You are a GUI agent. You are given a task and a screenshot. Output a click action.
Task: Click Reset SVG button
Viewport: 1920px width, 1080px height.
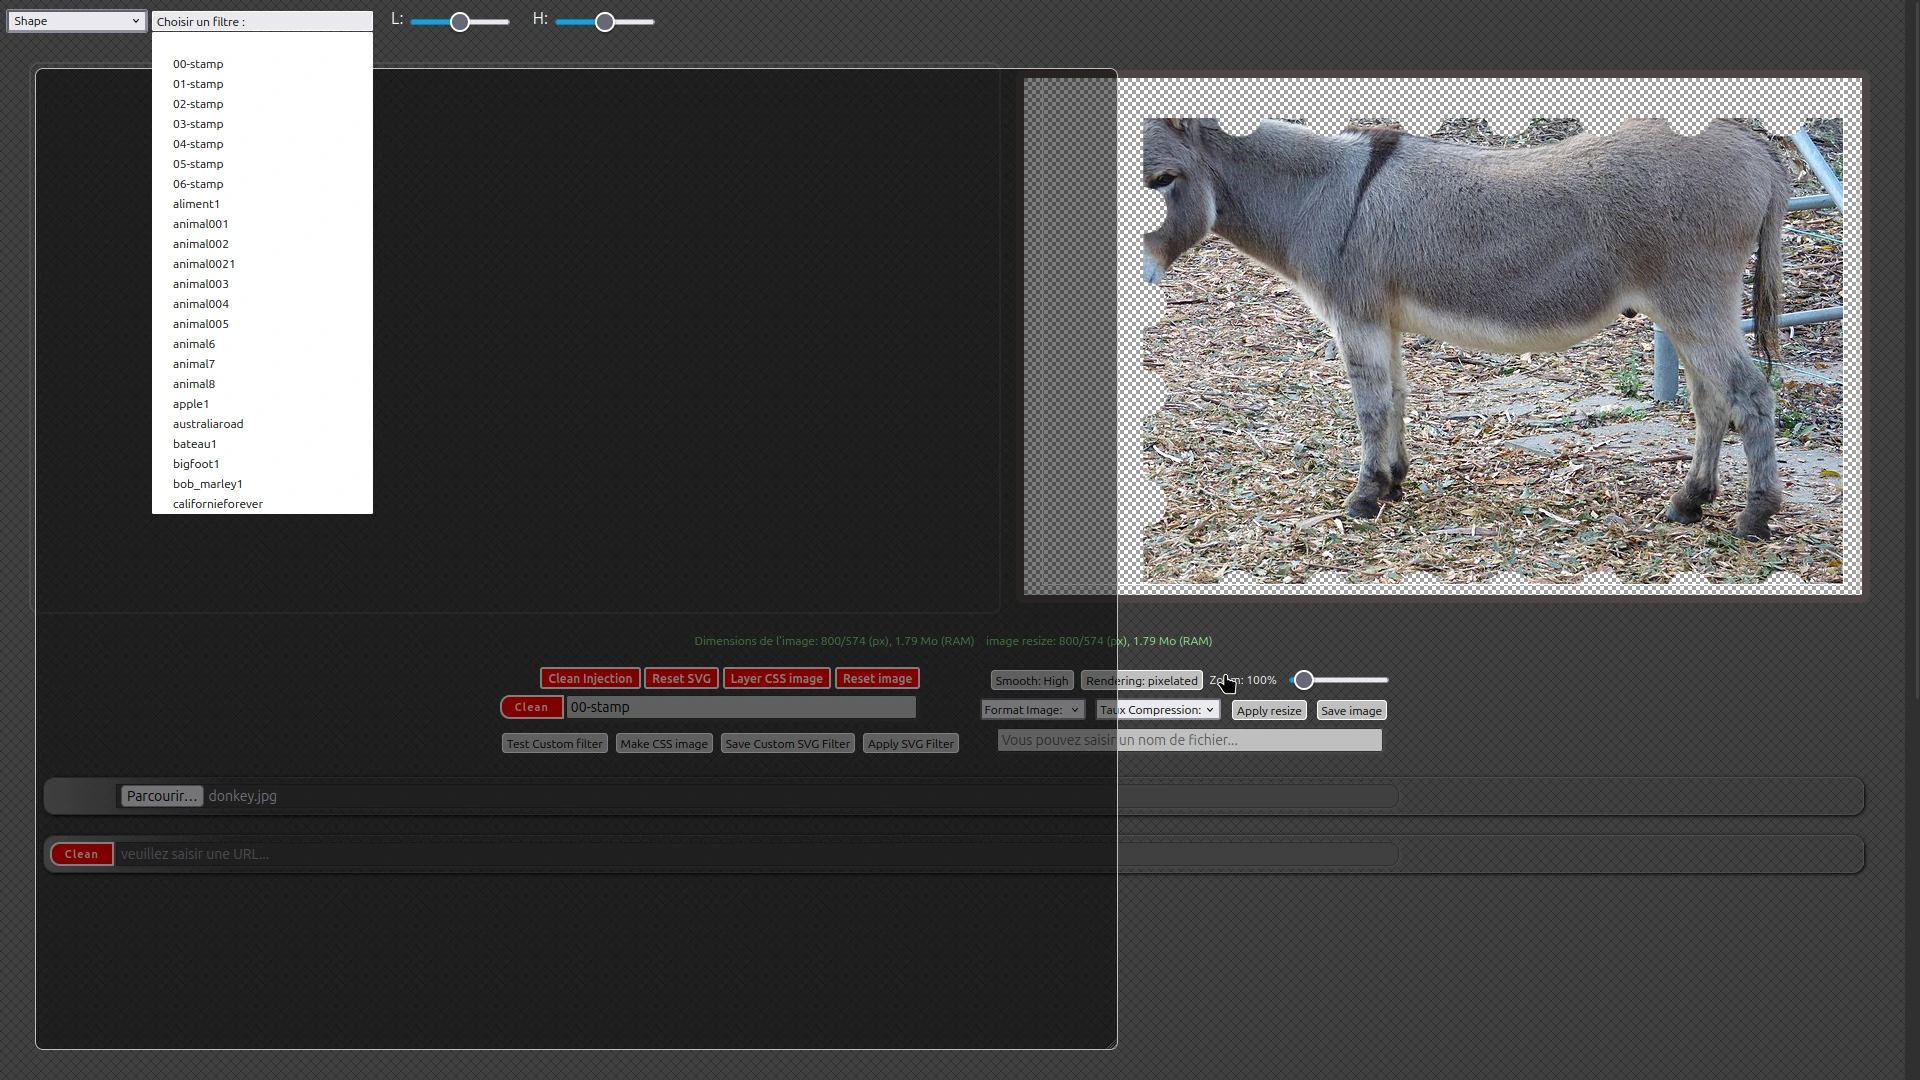click(681, 679)
